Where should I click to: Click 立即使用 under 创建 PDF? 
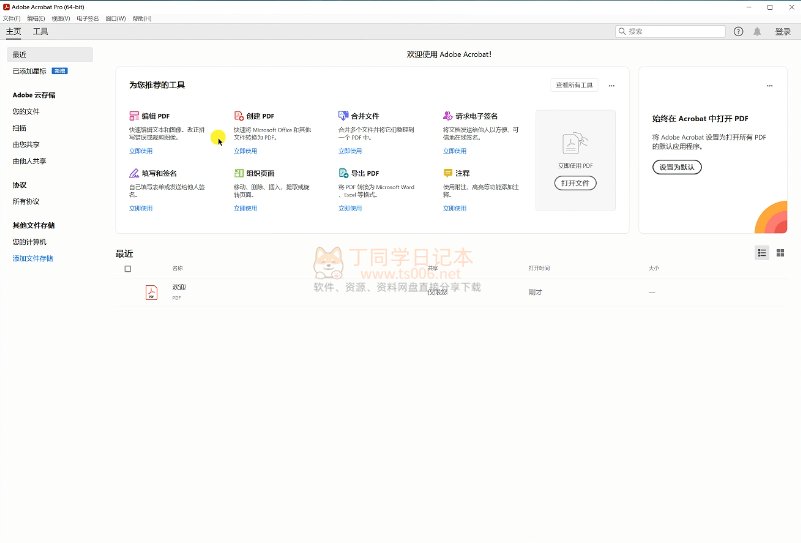[245, 151]
